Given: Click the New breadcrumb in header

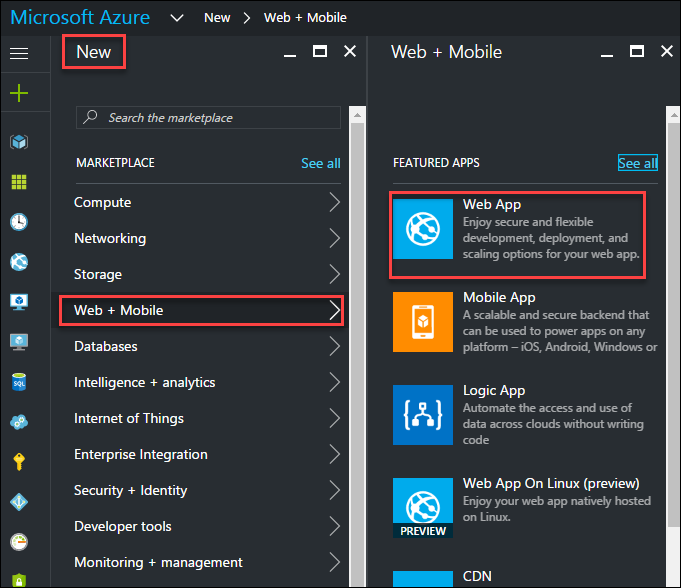Looking at the screenshot, I should [217, 18].
